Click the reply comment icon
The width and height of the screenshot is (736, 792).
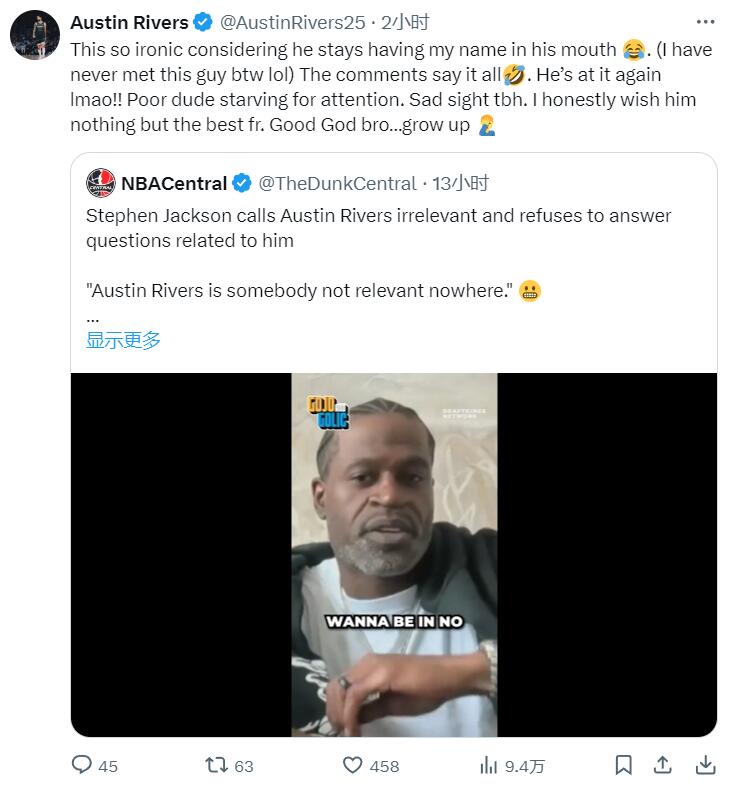[83, 765]
